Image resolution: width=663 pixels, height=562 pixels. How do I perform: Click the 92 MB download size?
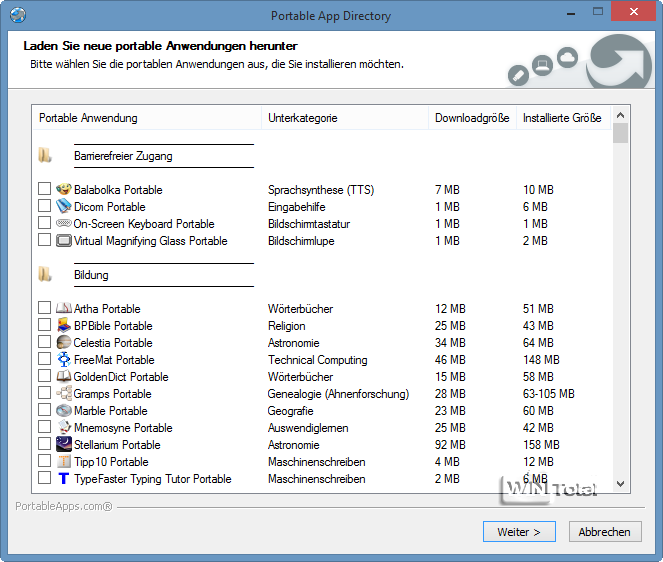450,445
